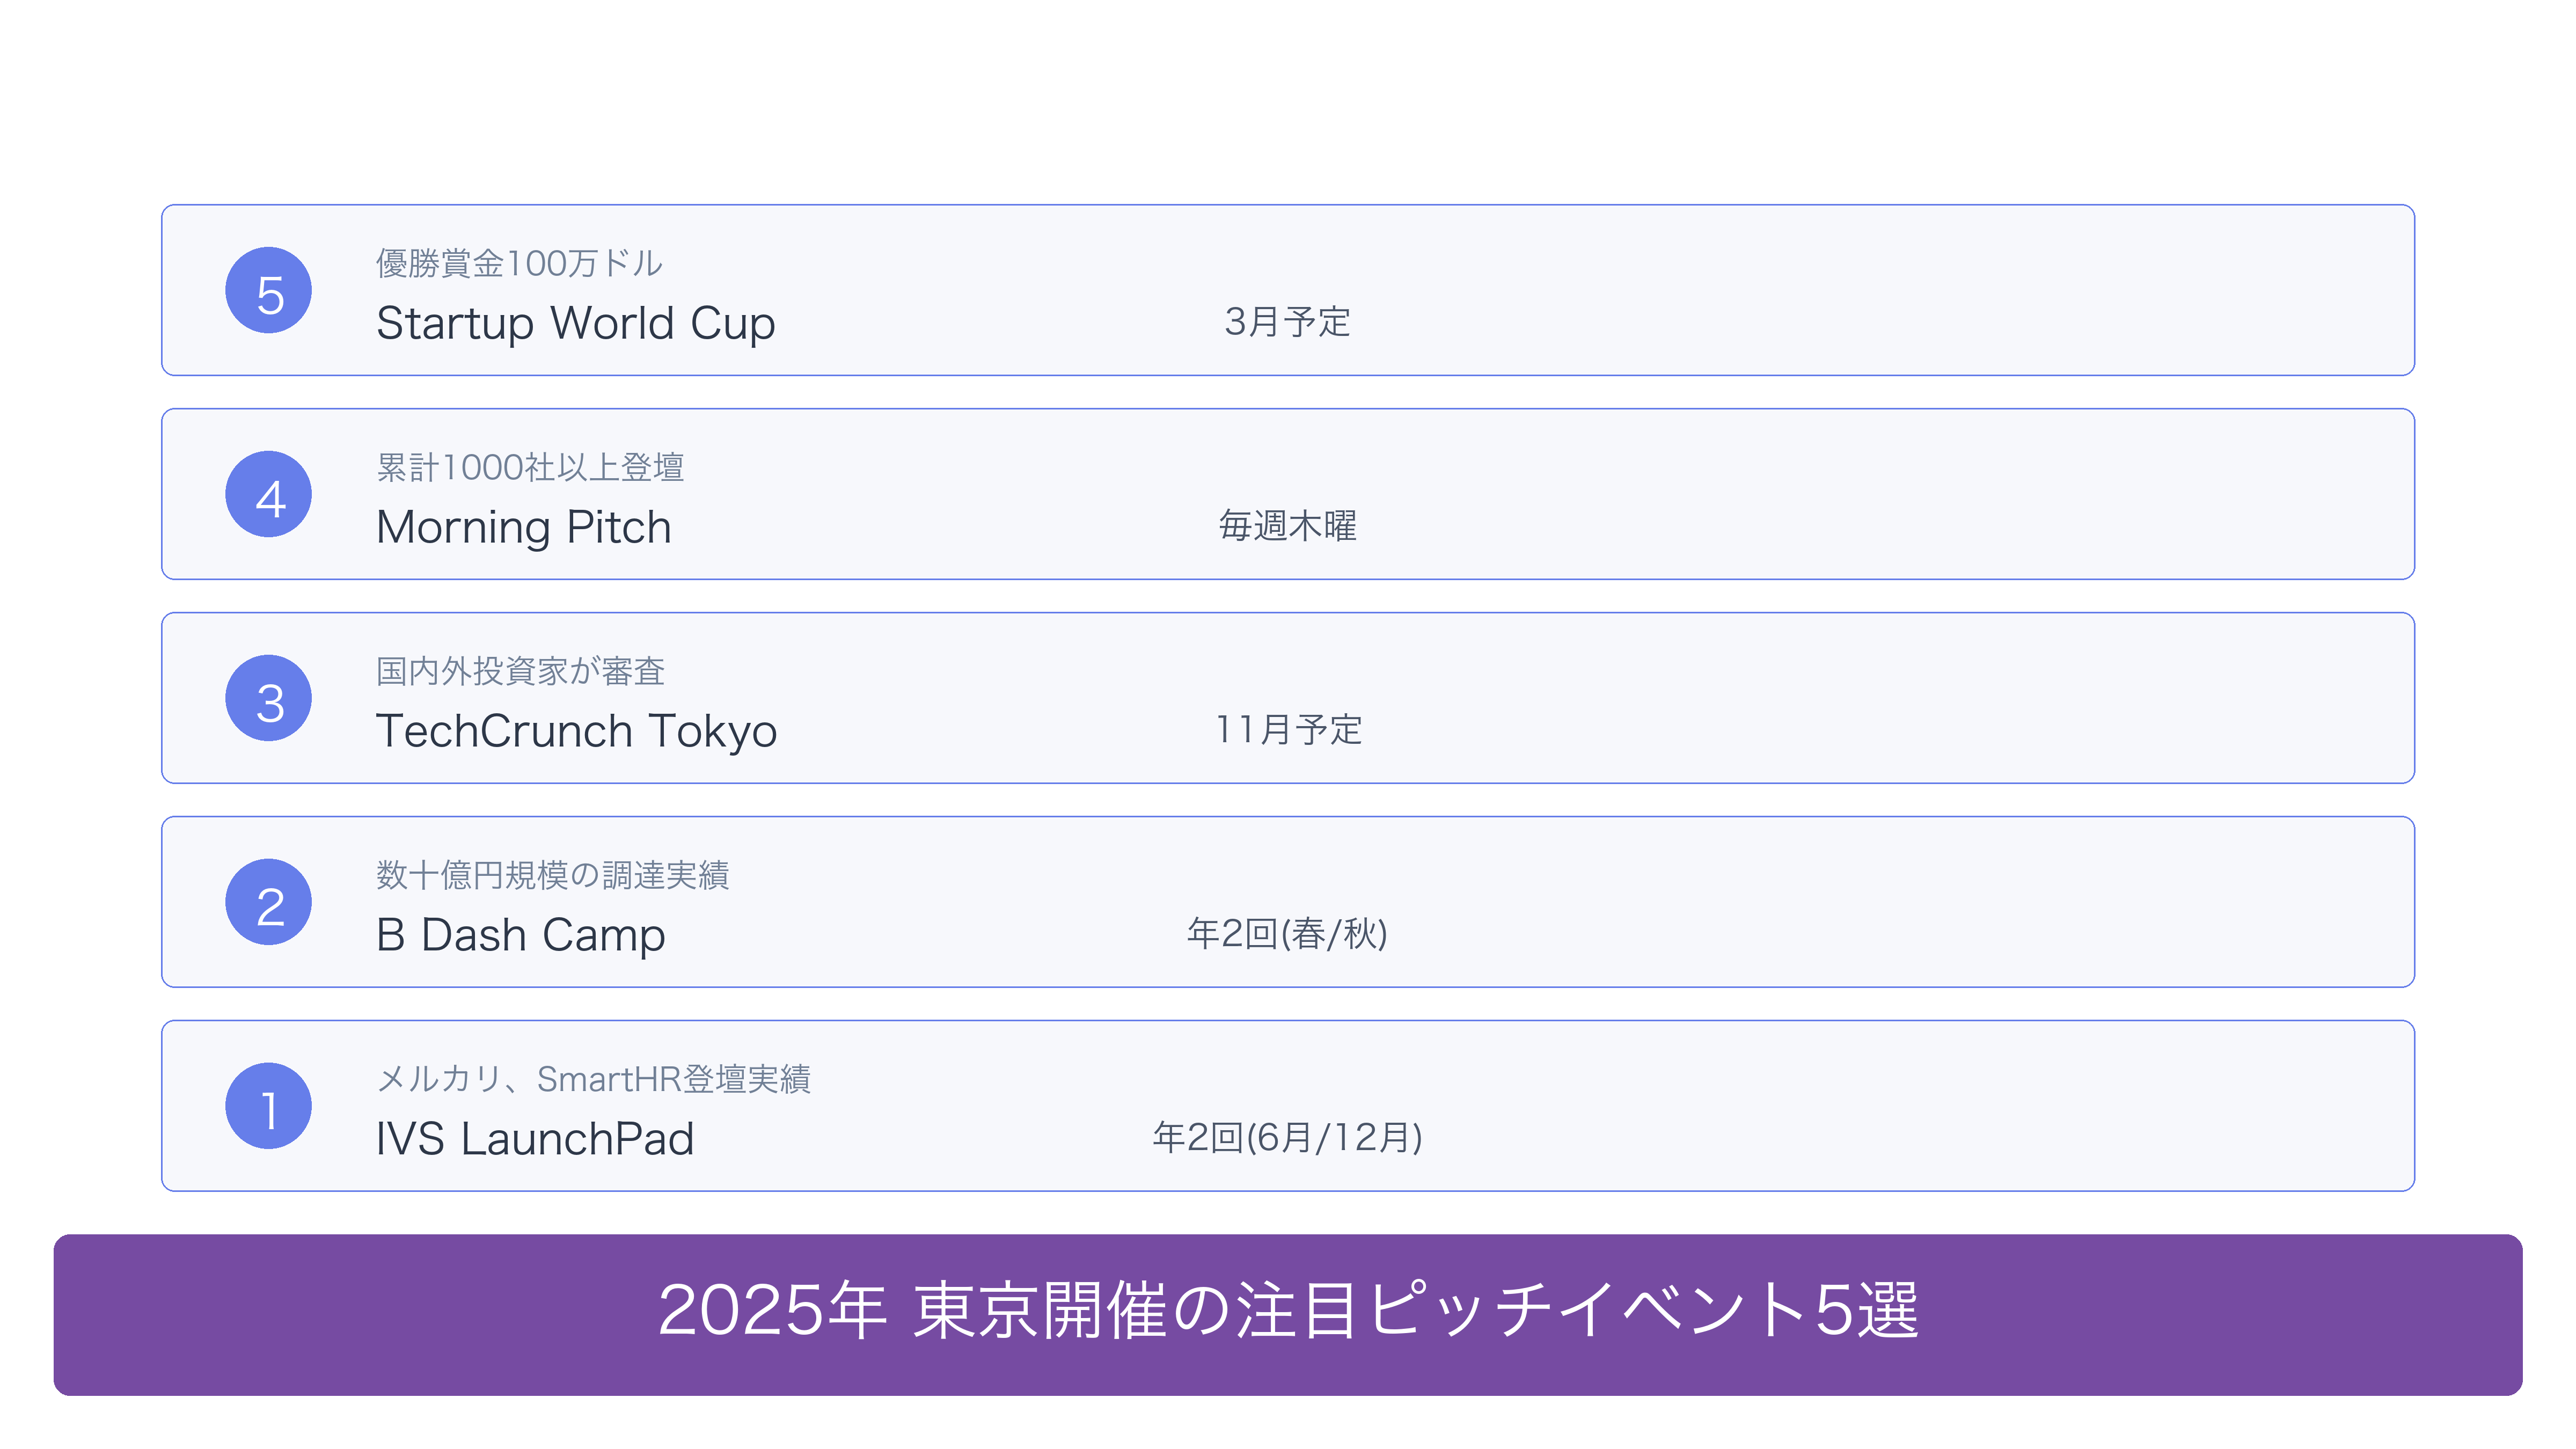Click the number 2 circle badge
The image size is (2576, 1449).
pos(268,902)
